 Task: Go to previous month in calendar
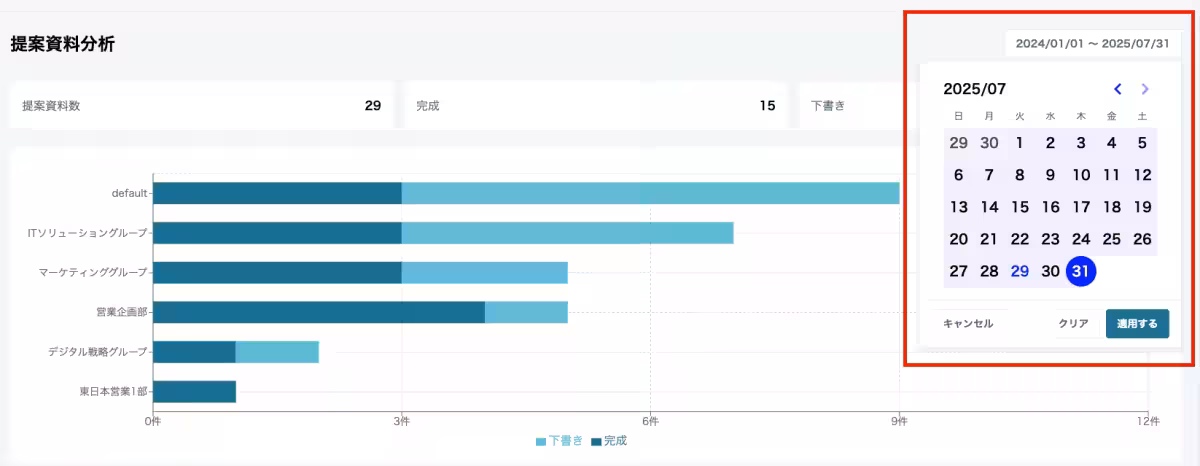click(x=1118, y=89)
